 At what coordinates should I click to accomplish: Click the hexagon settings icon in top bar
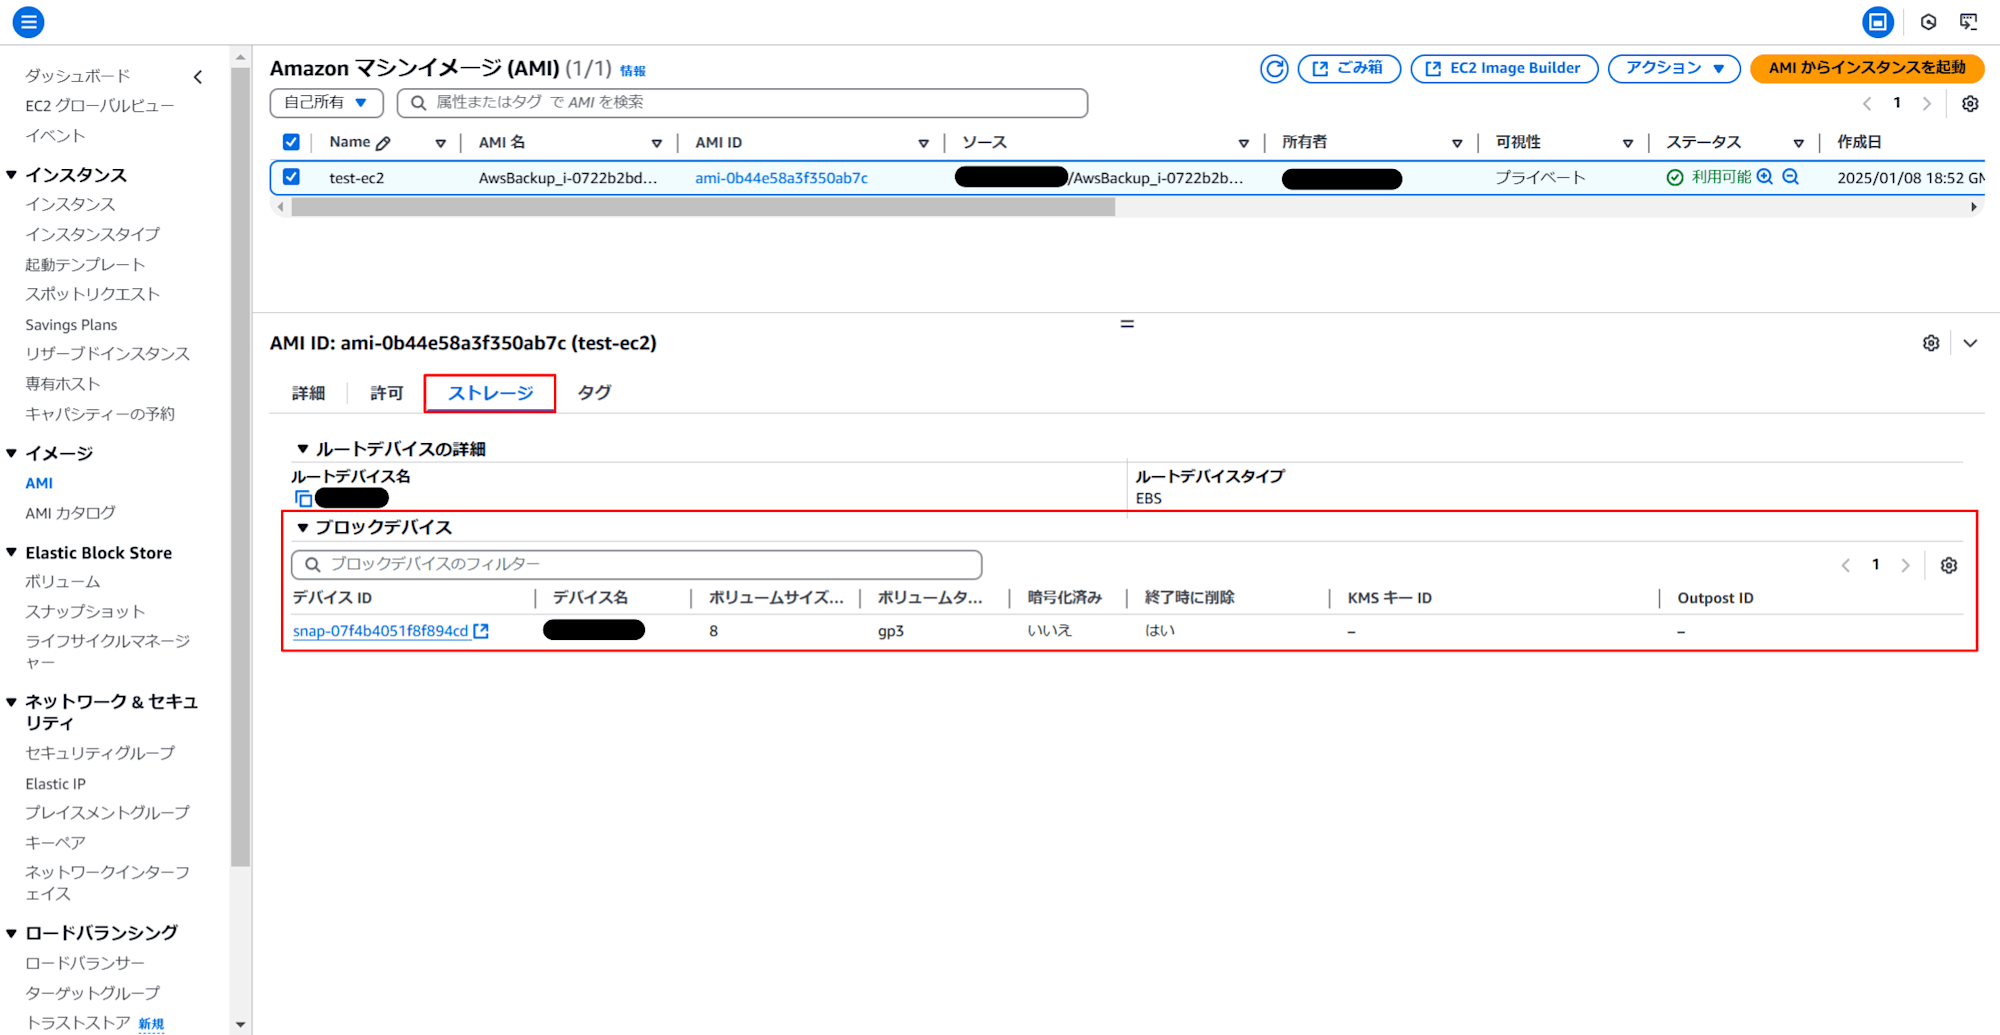[1928, 21]
